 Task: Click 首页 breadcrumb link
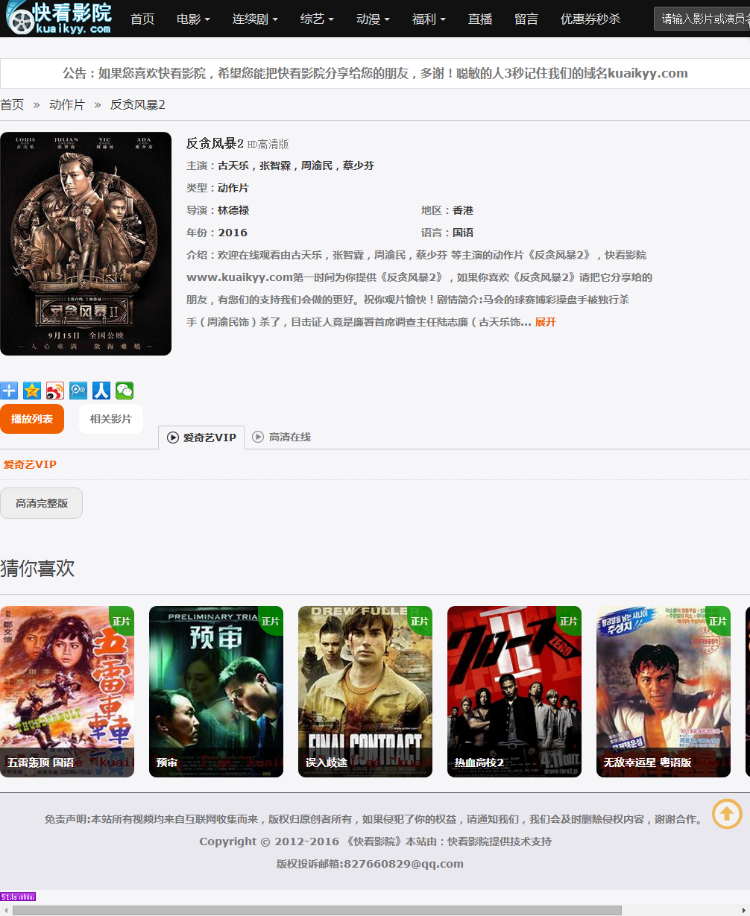pyautogui.click(x=12, y=105)
